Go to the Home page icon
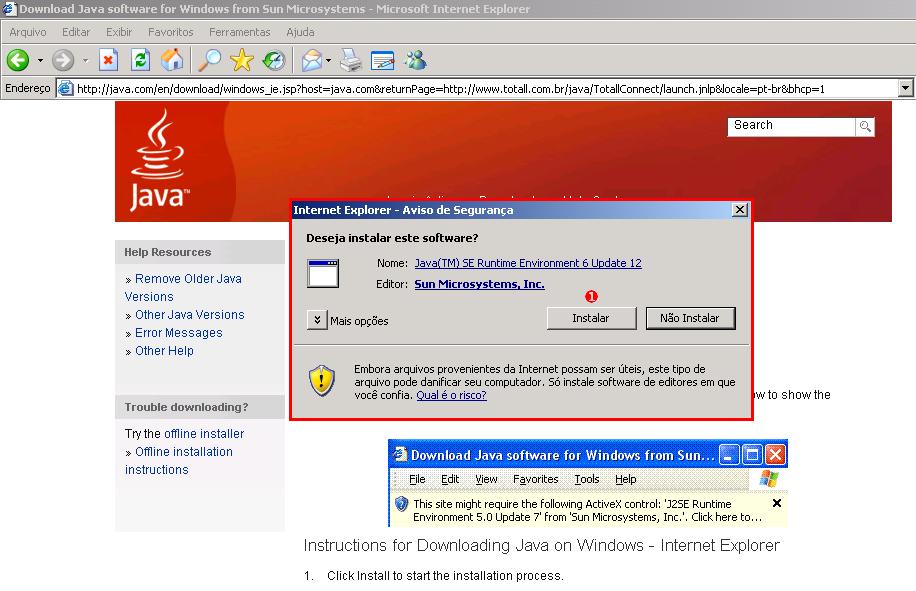This screenshot has width=916, height=591. click(x=172, y=61)
